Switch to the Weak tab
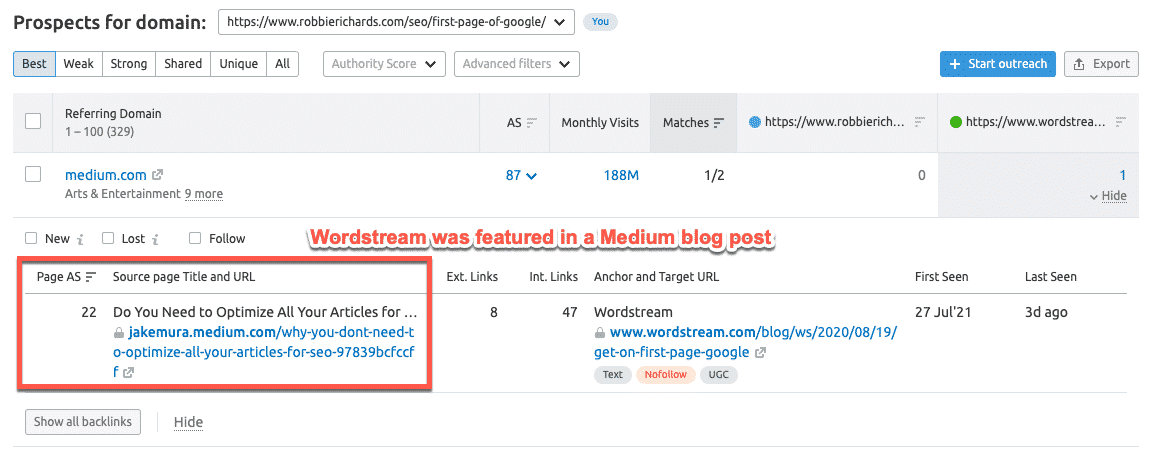The image size is (1150, 450). coord(78,64)
